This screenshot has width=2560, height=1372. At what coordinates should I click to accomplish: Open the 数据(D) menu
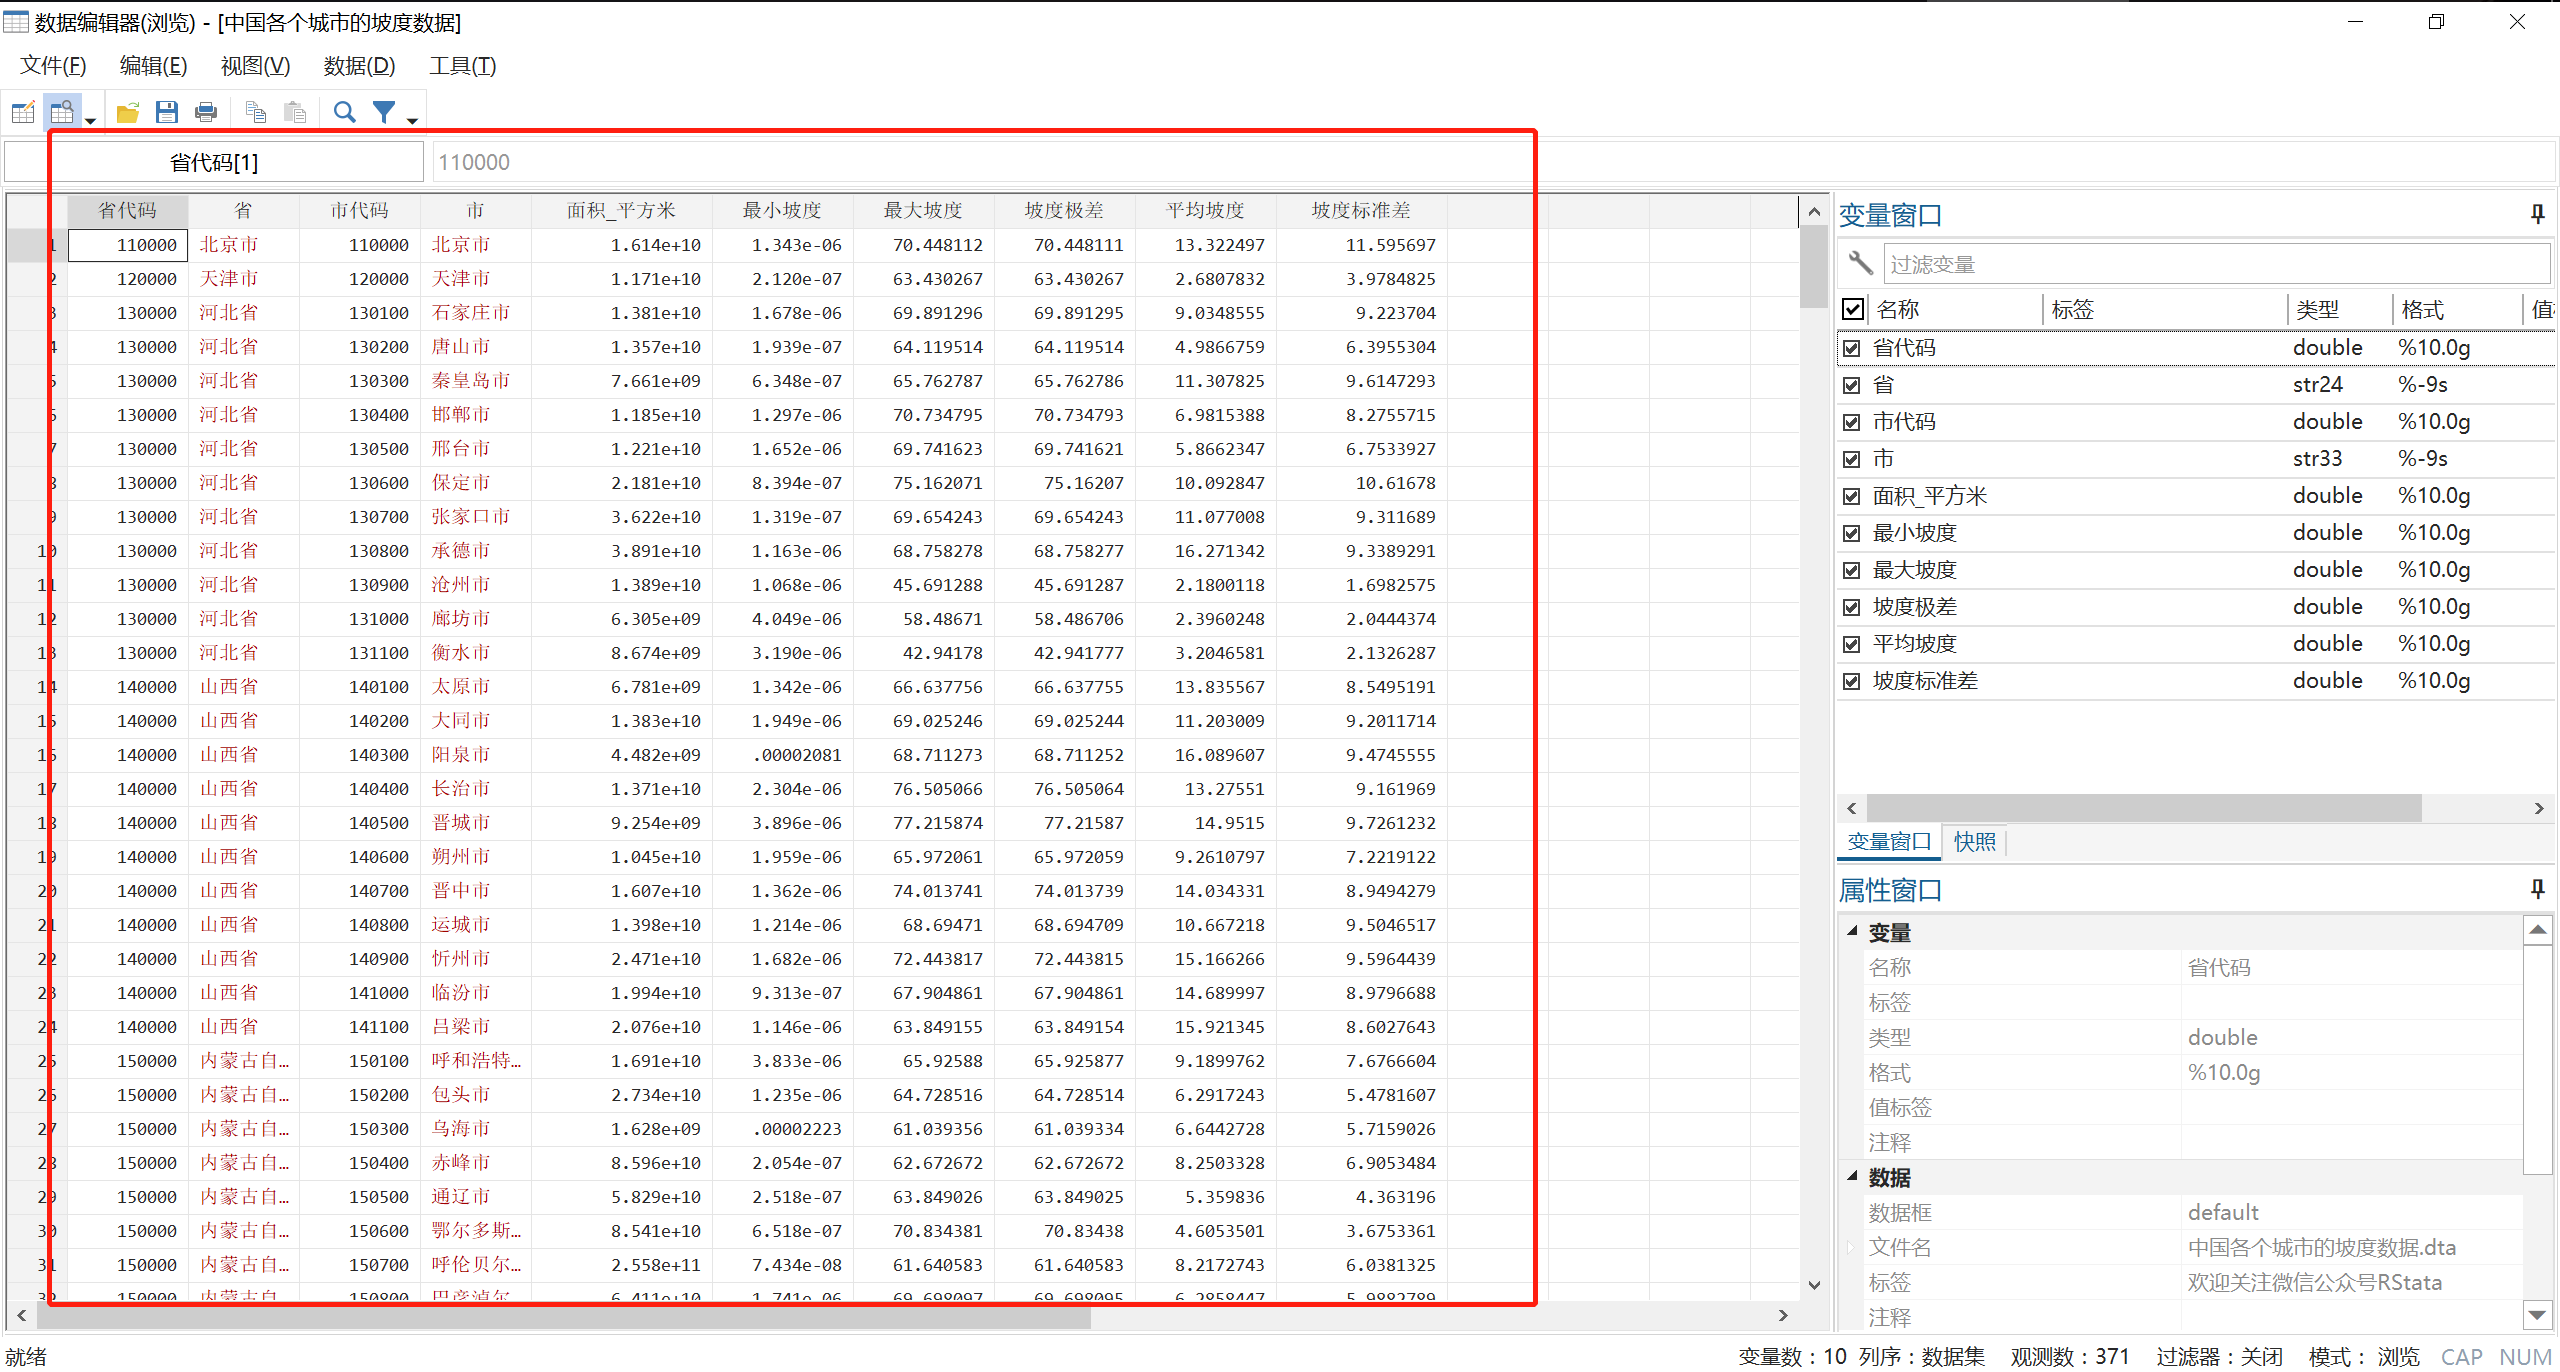[x=359, y=66]
